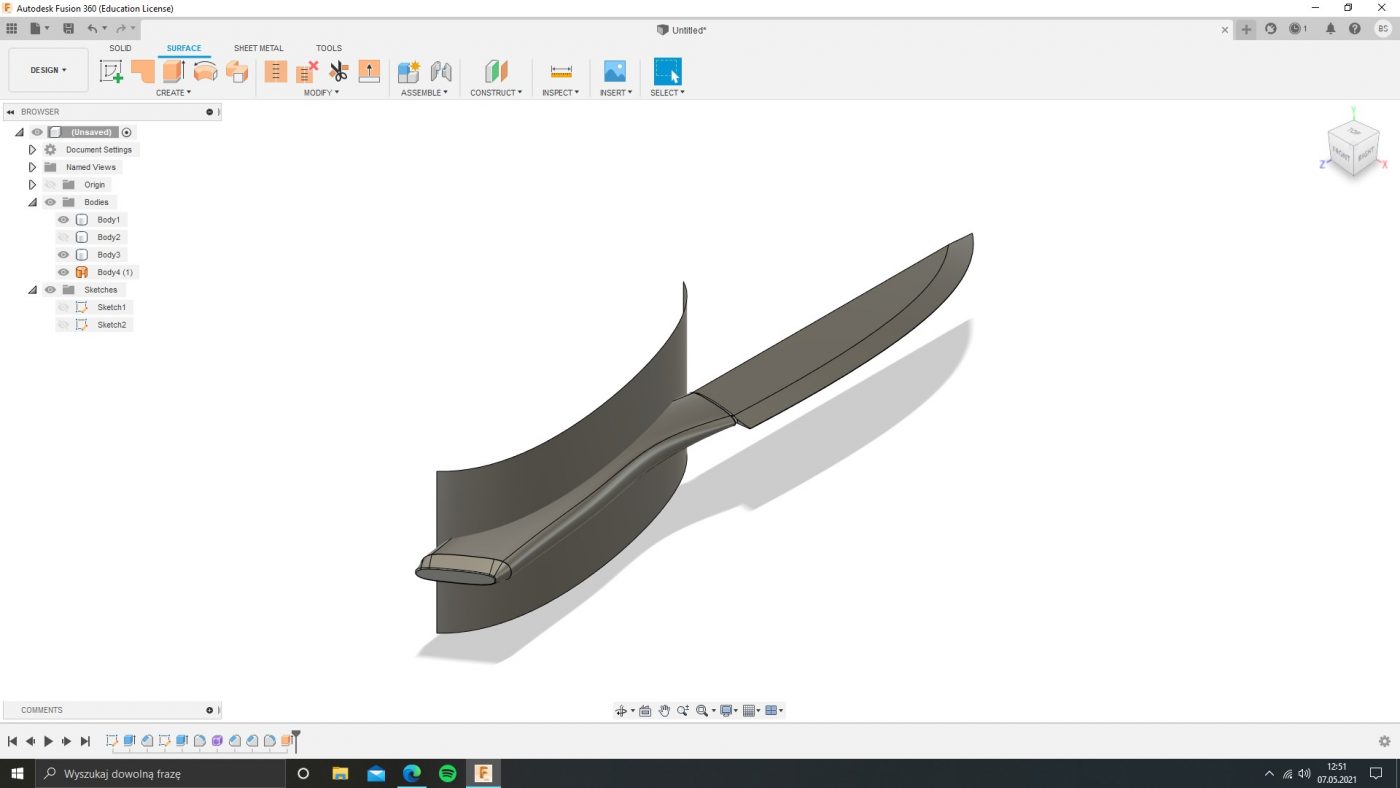Screen dimensions: 1400x788
Task: Click the timeline end marker
Action: click(296, 739)
